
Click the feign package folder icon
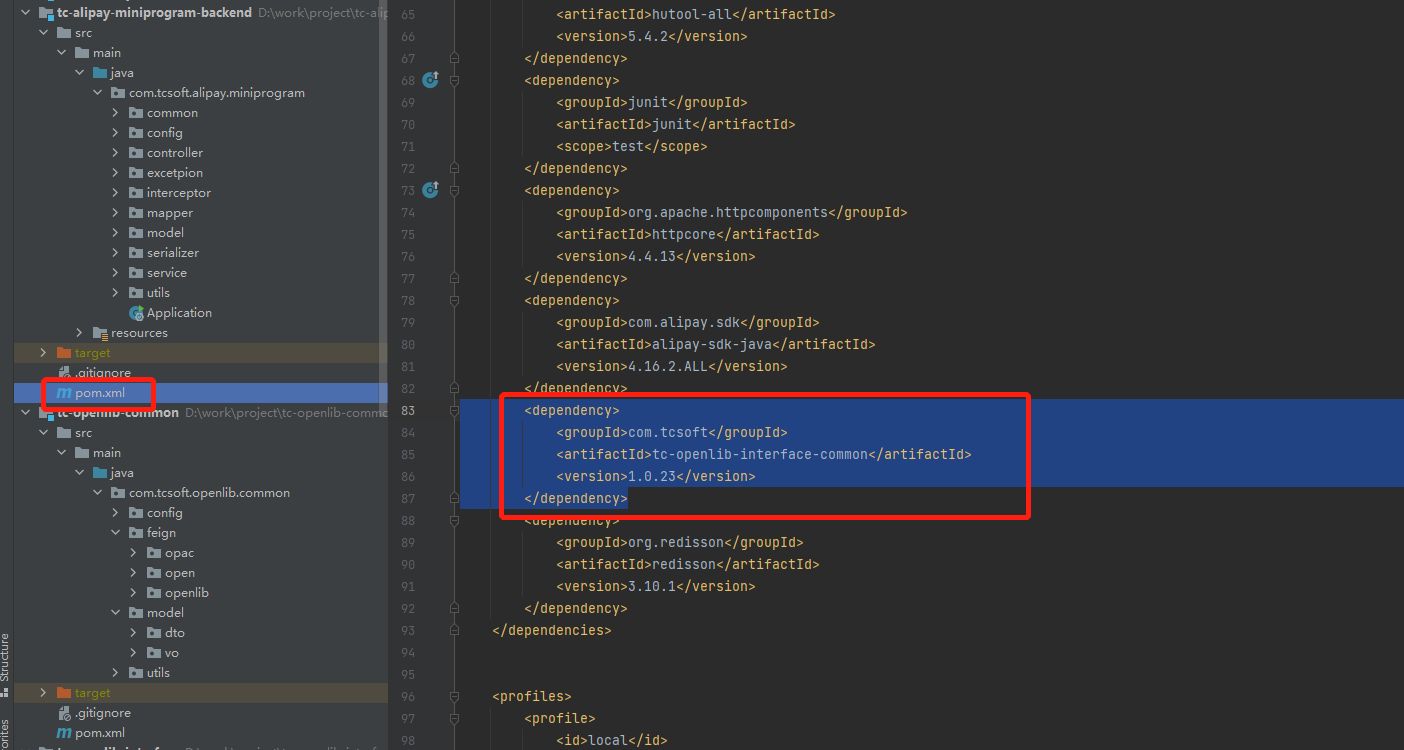[x=136, y=533]
